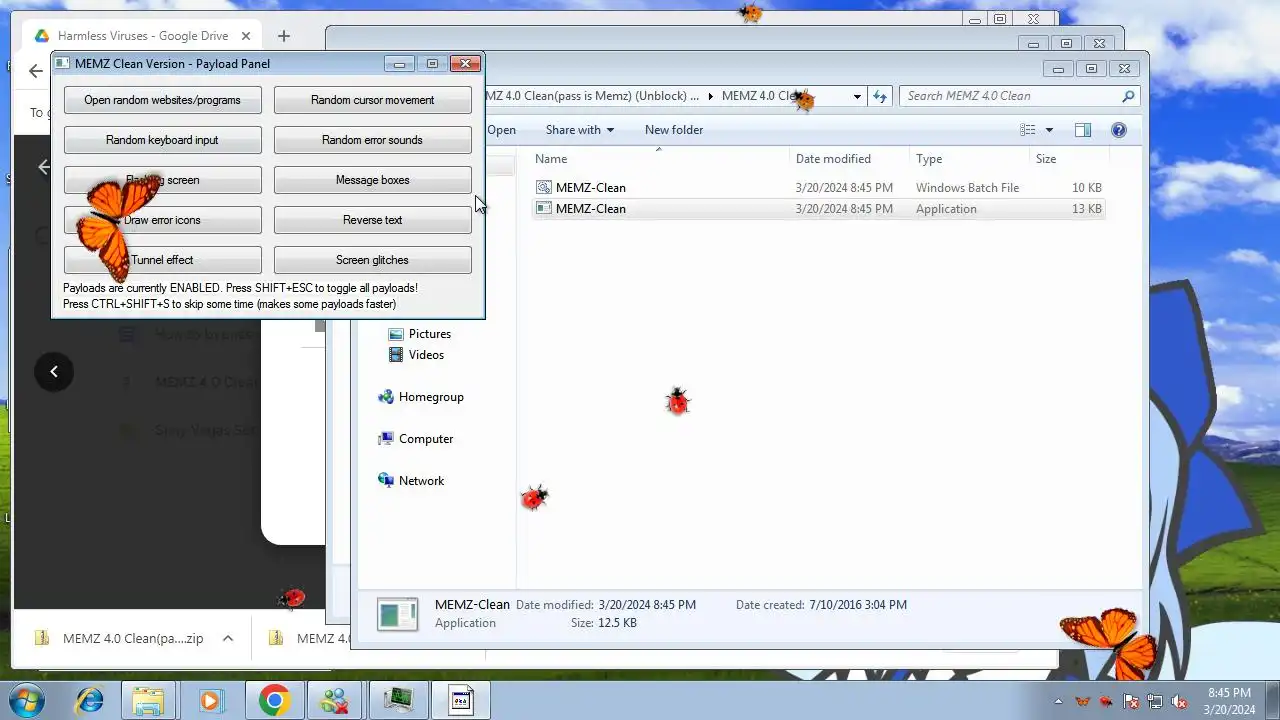Image resolution: width=1280 pixels, height=720 pixels.
Task: Create a New folder from toolbar
Action: tap(674, 130)
